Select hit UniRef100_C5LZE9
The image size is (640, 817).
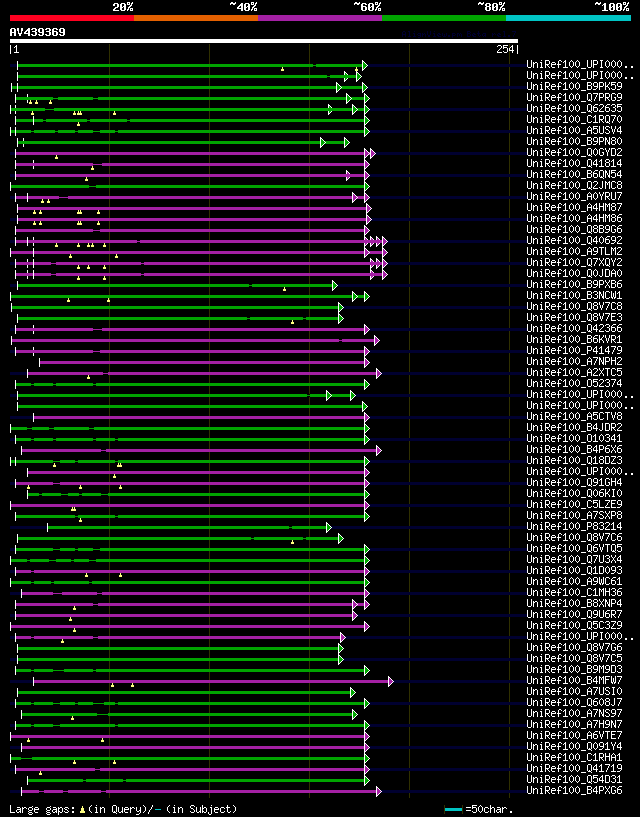coord(574,504)
